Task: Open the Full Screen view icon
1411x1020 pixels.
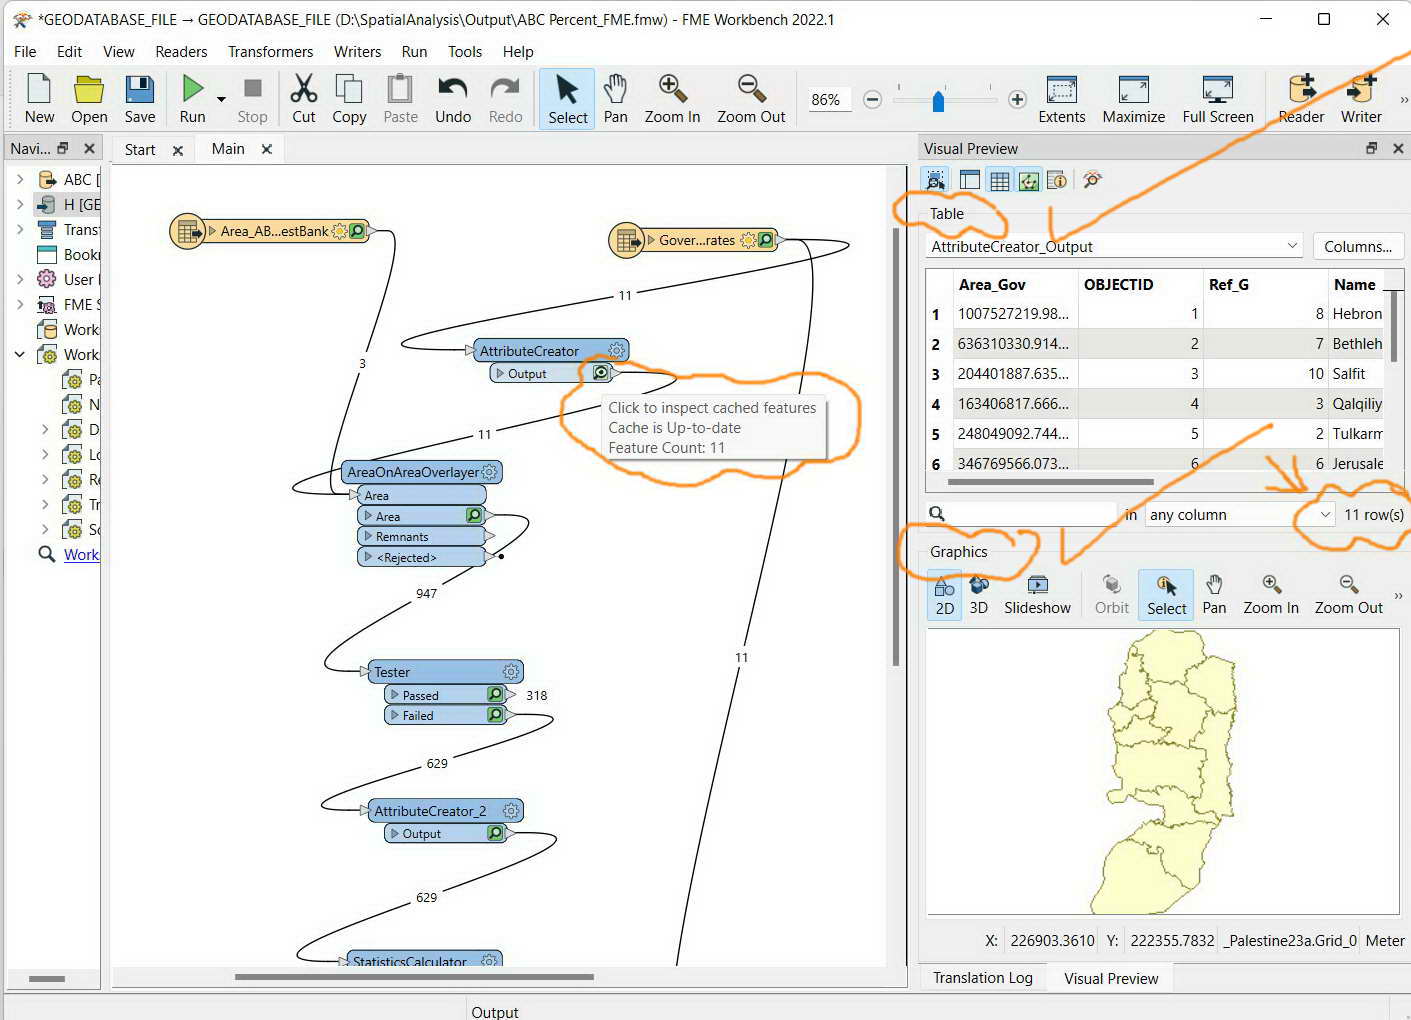Action: [x=1216, y=98]
